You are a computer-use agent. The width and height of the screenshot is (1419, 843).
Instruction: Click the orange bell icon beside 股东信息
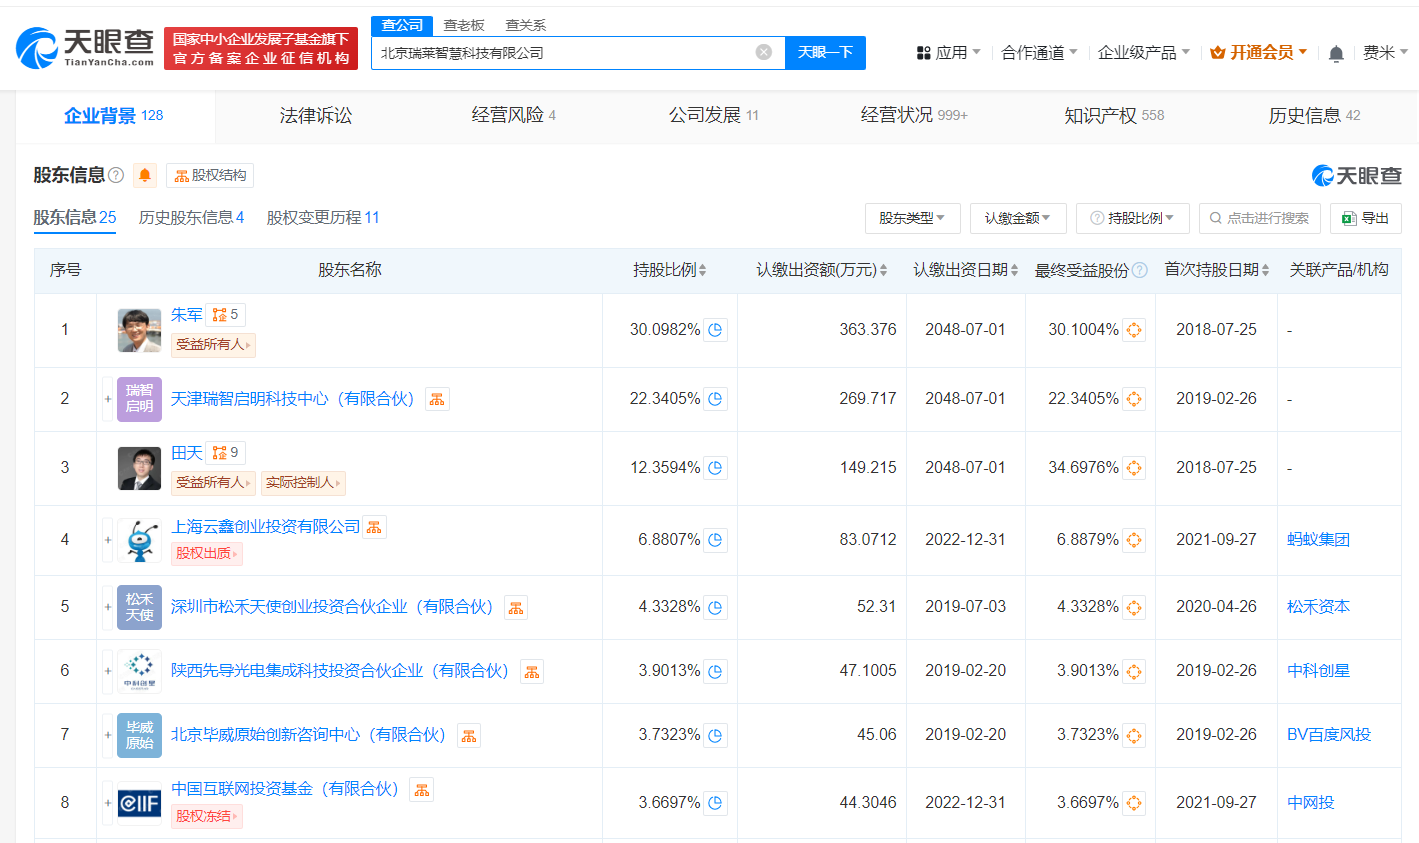click(x=144, y=174)
